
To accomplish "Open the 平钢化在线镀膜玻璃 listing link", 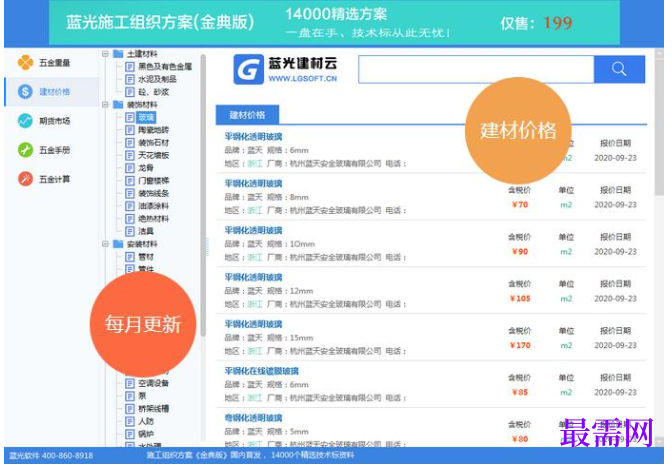I will pyautogui.click(x=261, y=371).
